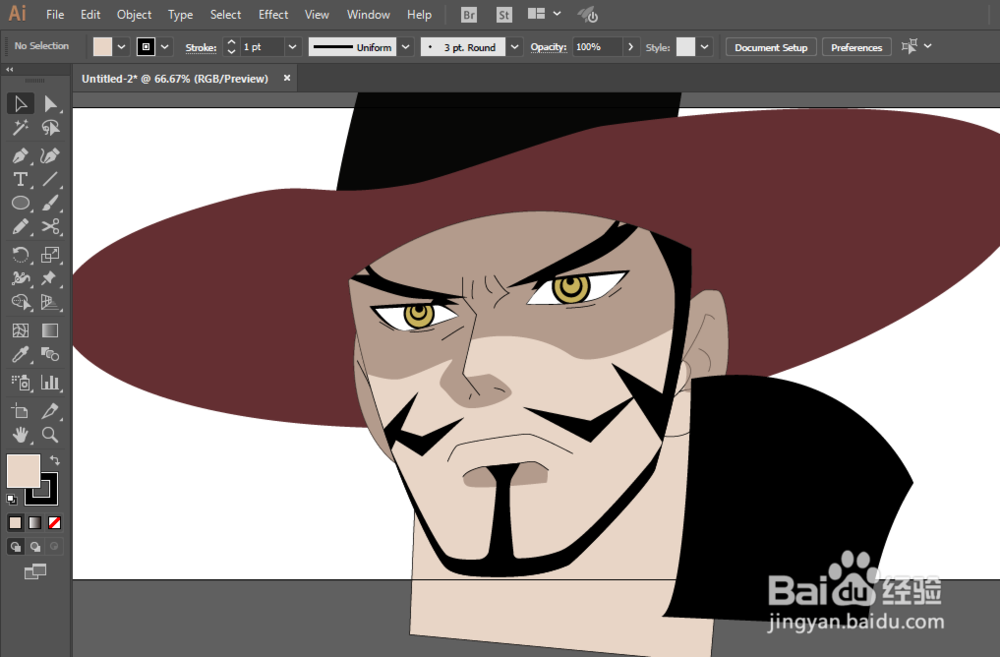The height and width of the screenshot is (657, 1000).
Task: Click the align-to-selection icon in control bar
Action: (x=909, y=46)
